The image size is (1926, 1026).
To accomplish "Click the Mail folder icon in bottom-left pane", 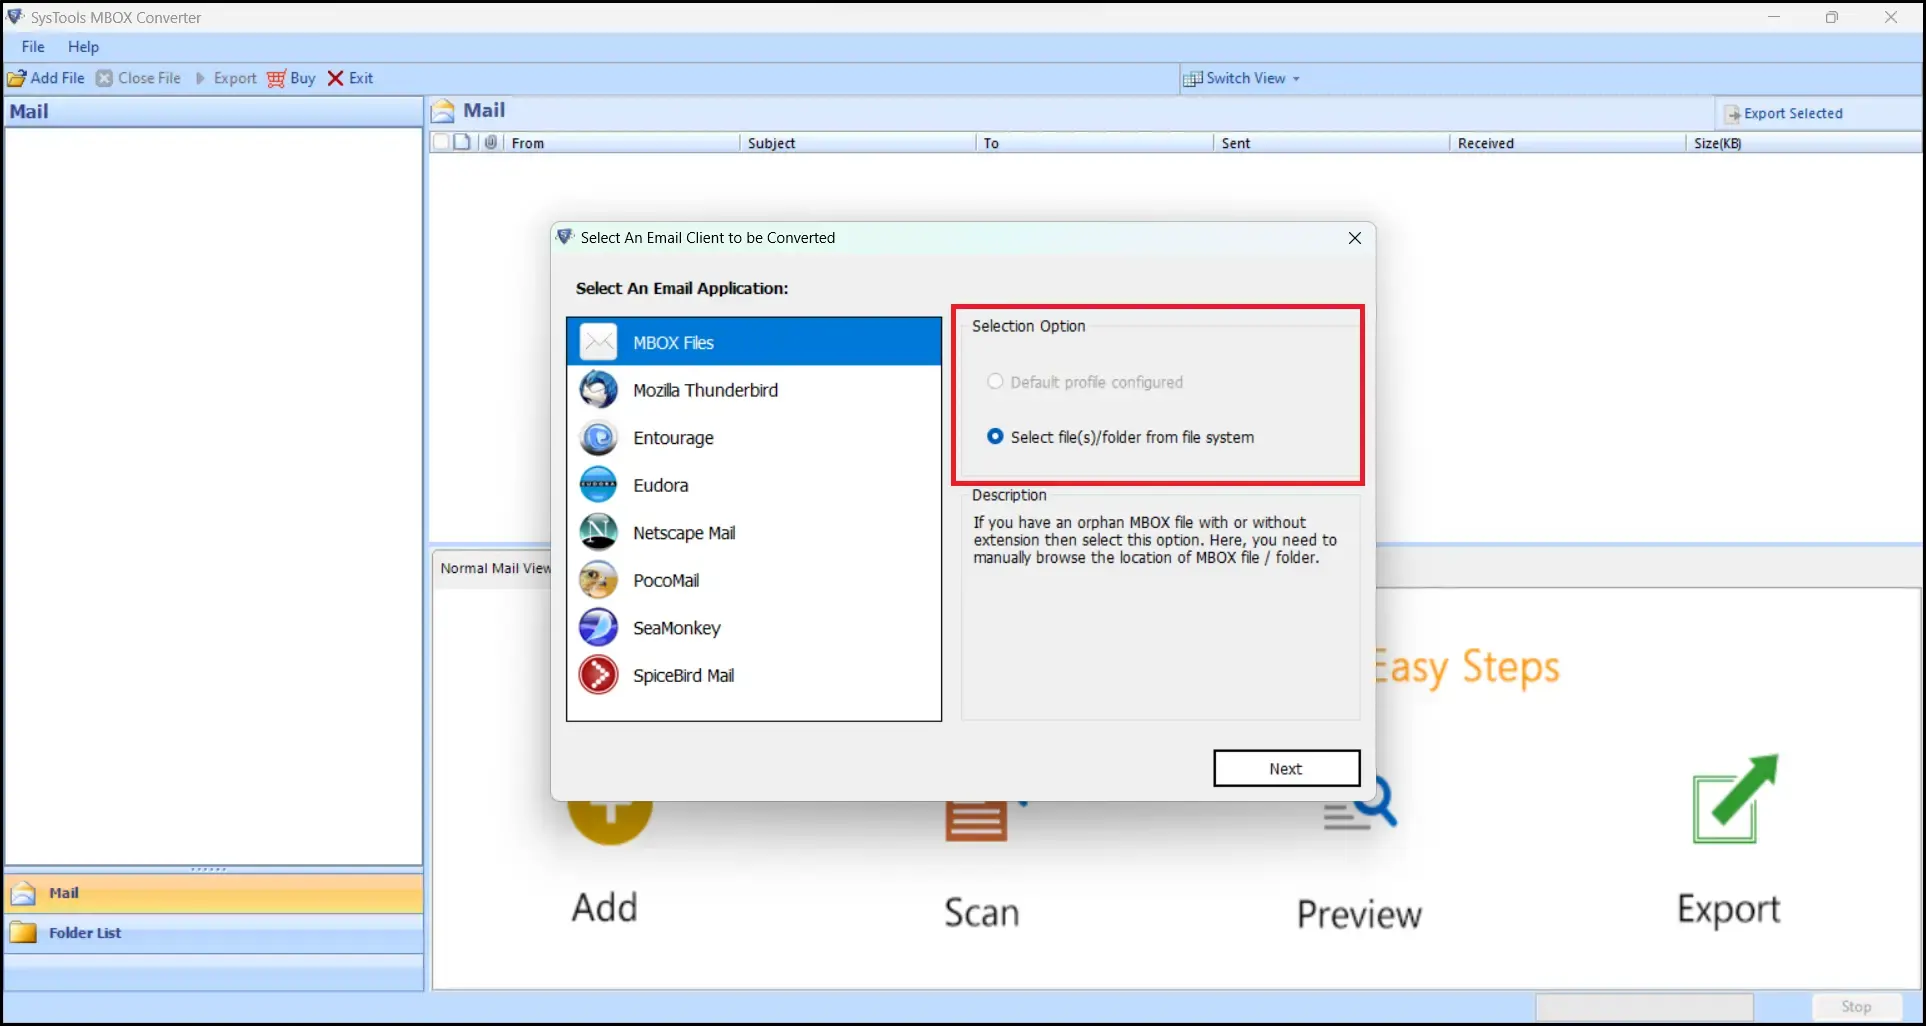I will [23, 893].
